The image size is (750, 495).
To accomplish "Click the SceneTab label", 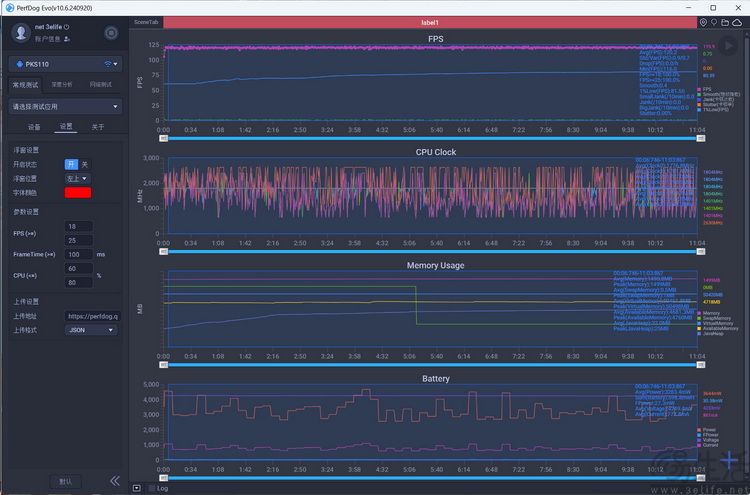I will pos(146,22).
